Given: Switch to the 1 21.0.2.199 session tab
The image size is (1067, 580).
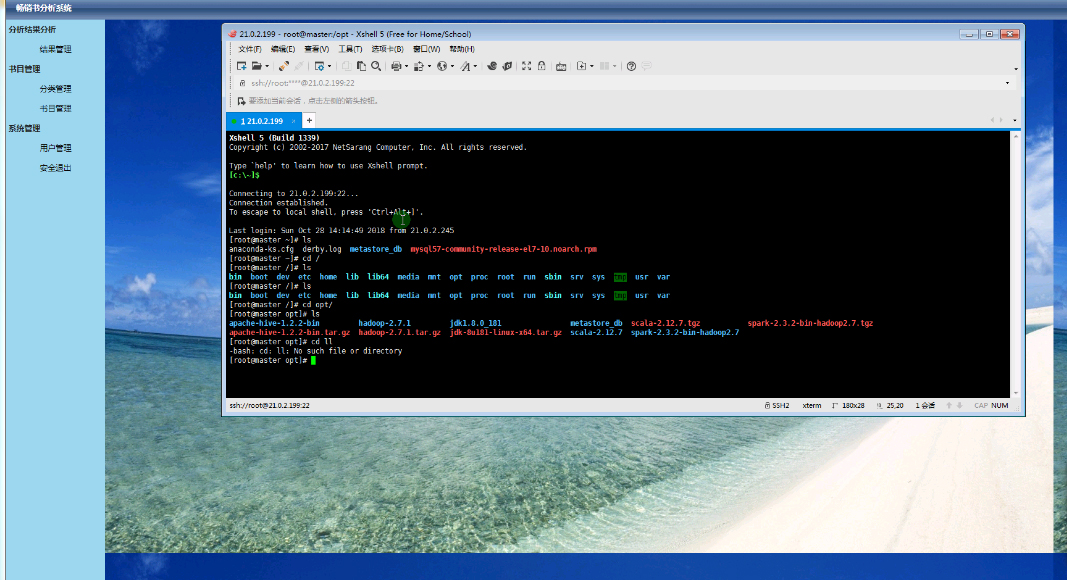Looking at the screenshot, I should tap(262, 120).
